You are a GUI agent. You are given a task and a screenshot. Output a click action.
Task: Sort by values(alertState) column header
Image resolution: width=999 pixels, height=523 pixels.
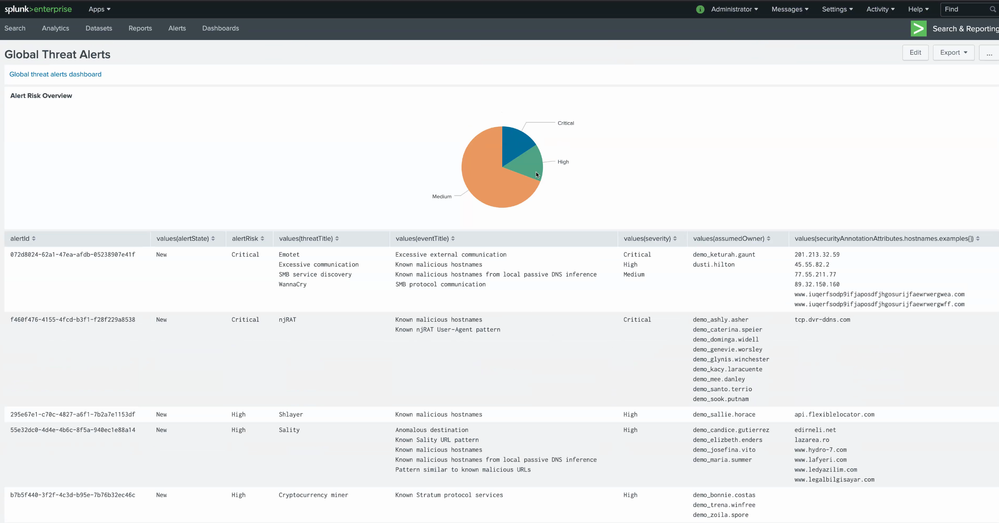[185, 238]
